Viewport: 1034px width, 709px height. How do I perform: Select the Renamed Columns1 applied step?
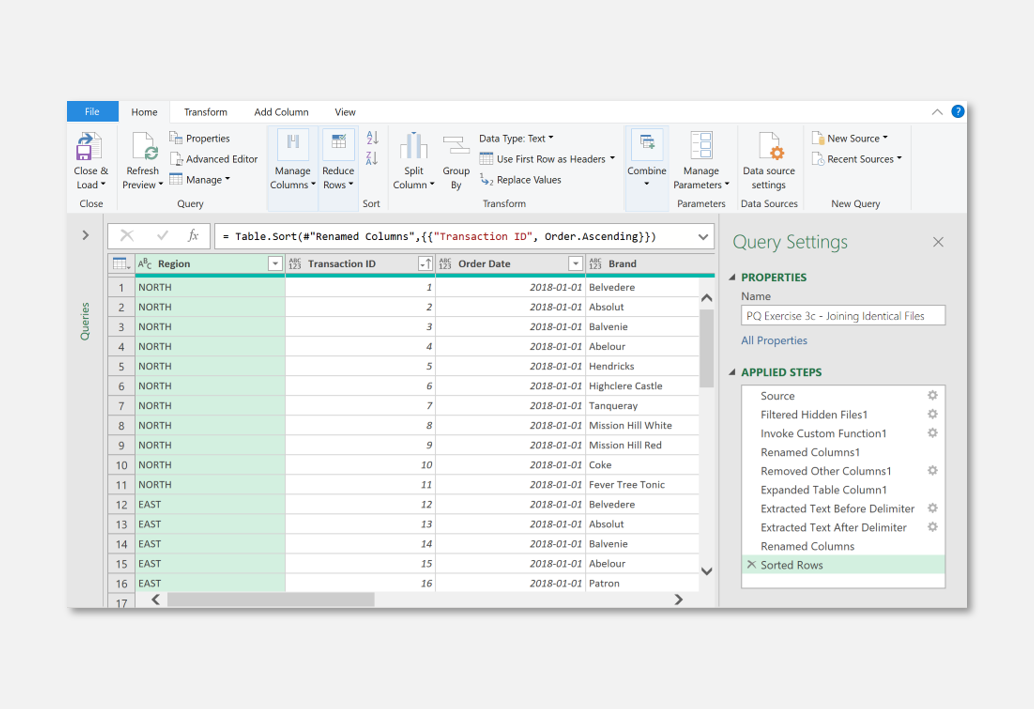[x=810, y=452]
